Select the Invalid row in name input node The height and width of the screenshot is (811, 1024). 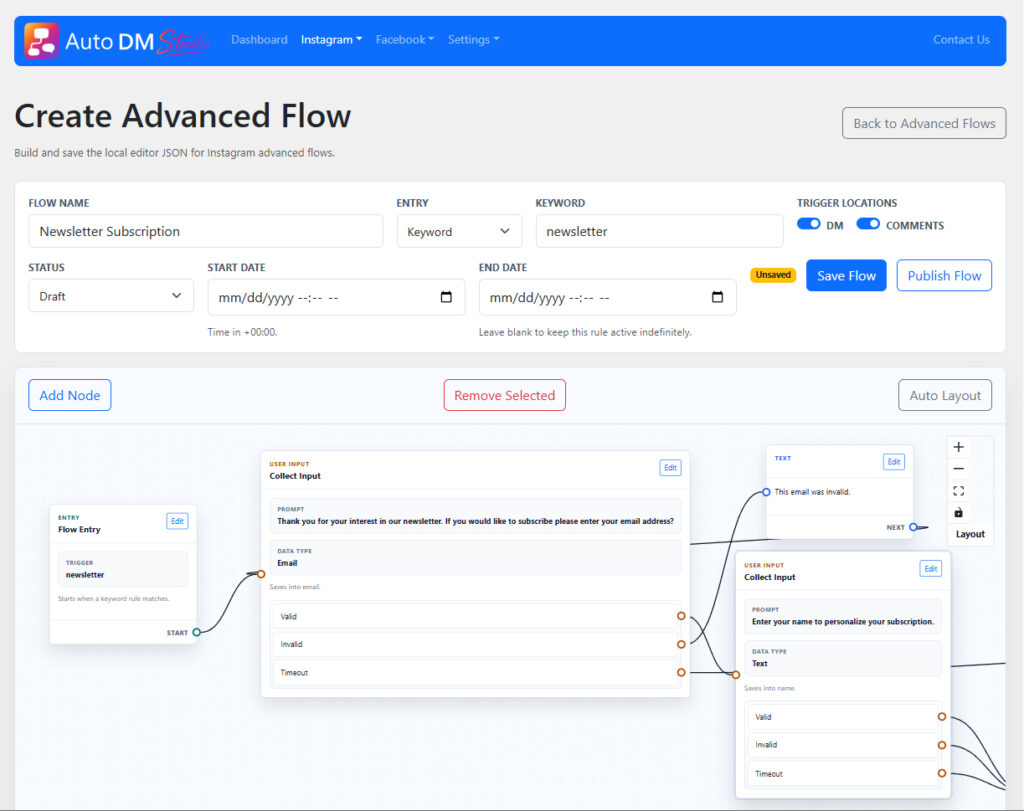(x=842, y=745)
